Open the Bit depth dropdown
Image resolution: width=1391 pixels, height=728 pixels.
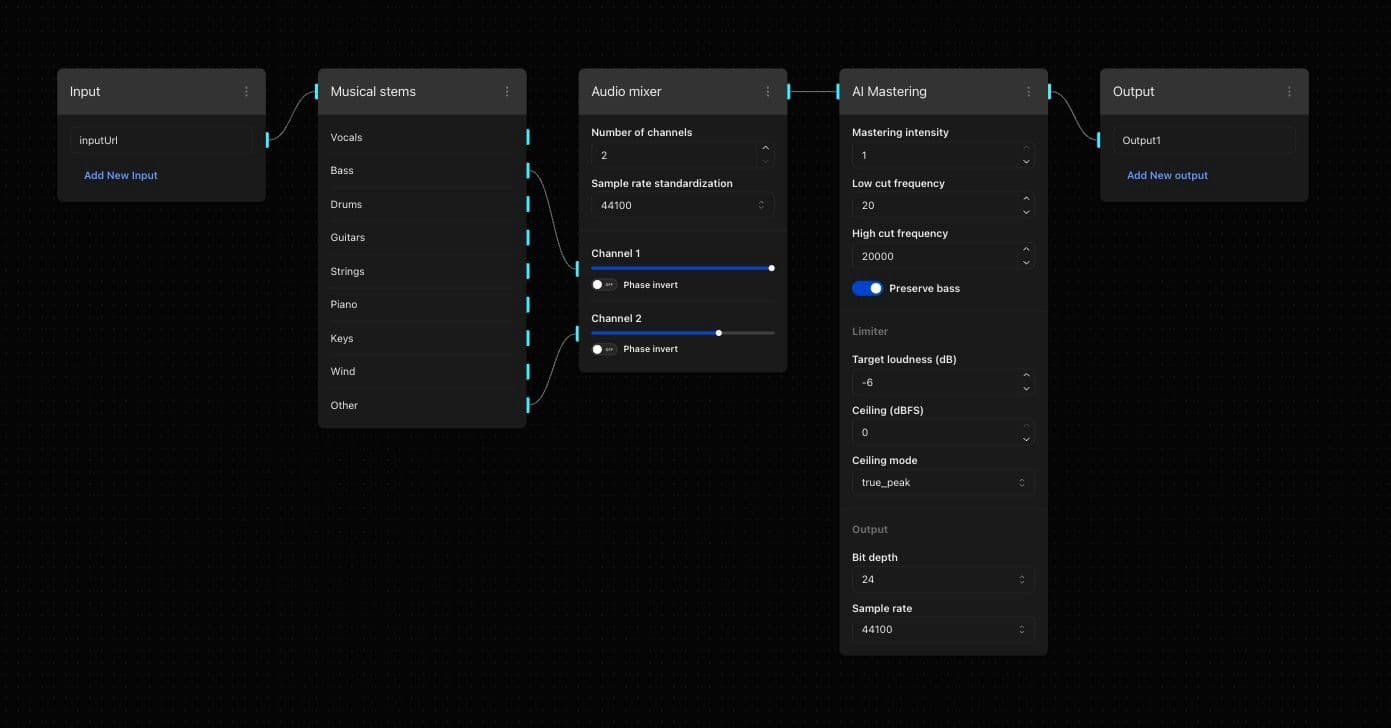click(x=942, y=580)
